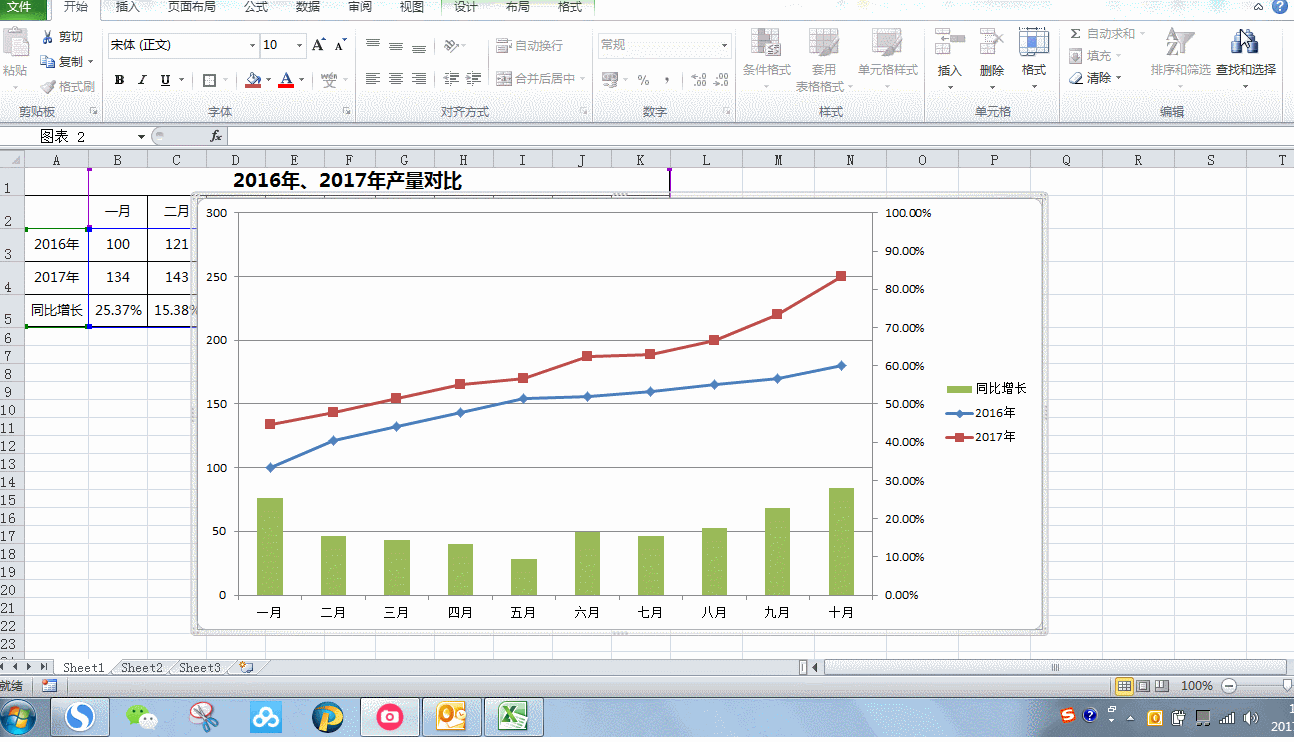
Task: Open the font size dropdown
Action: point(299,45)
